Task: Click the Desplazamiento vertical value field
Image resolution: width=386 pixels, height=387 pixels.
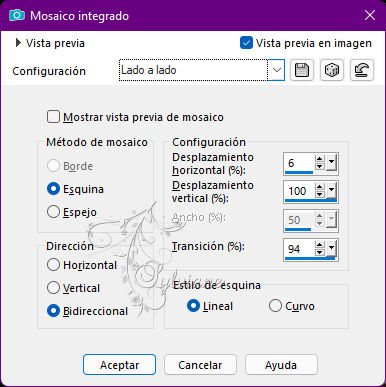Action: [299, 191]
